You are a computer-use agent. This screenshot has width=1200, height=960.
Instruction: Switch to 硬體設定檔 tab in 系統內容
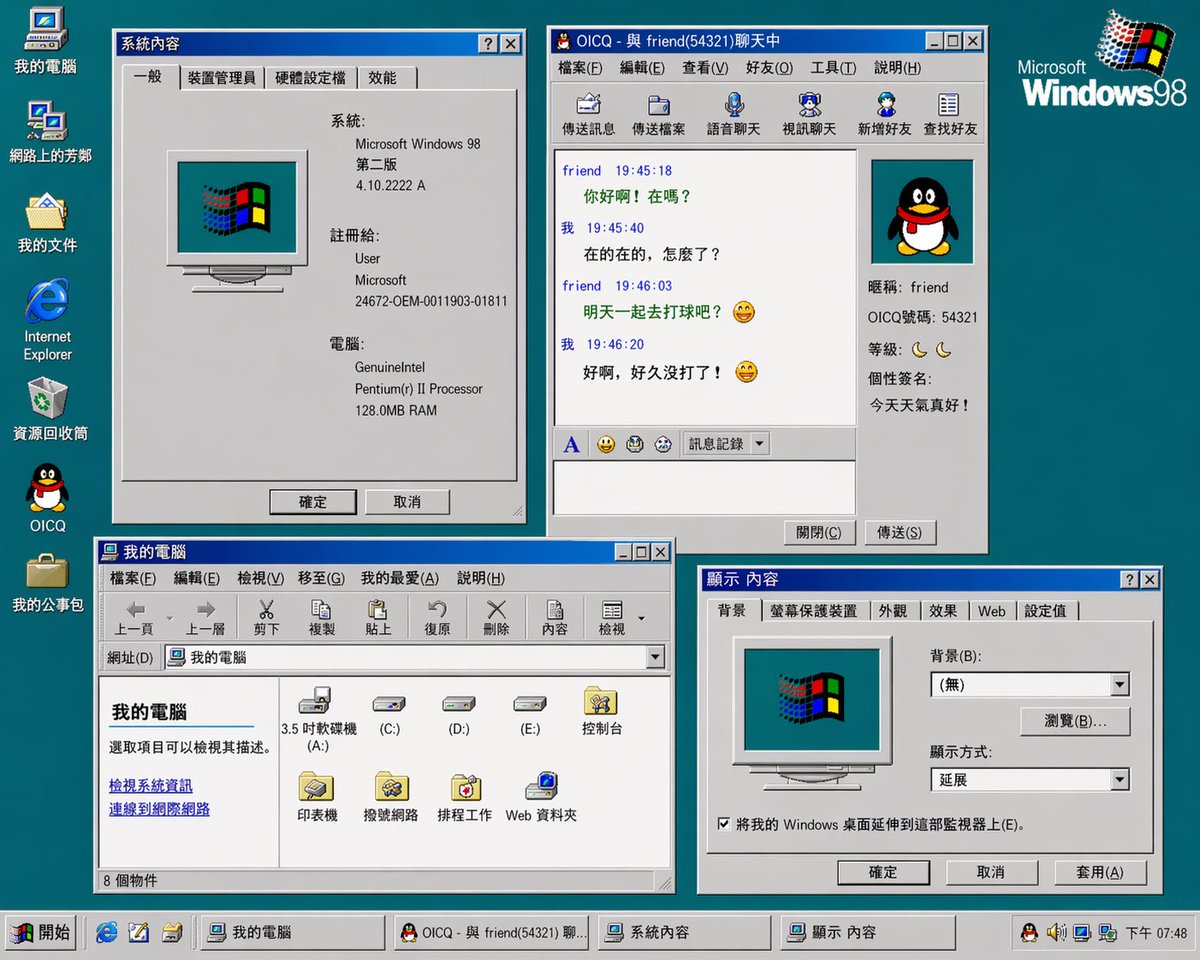310,78
